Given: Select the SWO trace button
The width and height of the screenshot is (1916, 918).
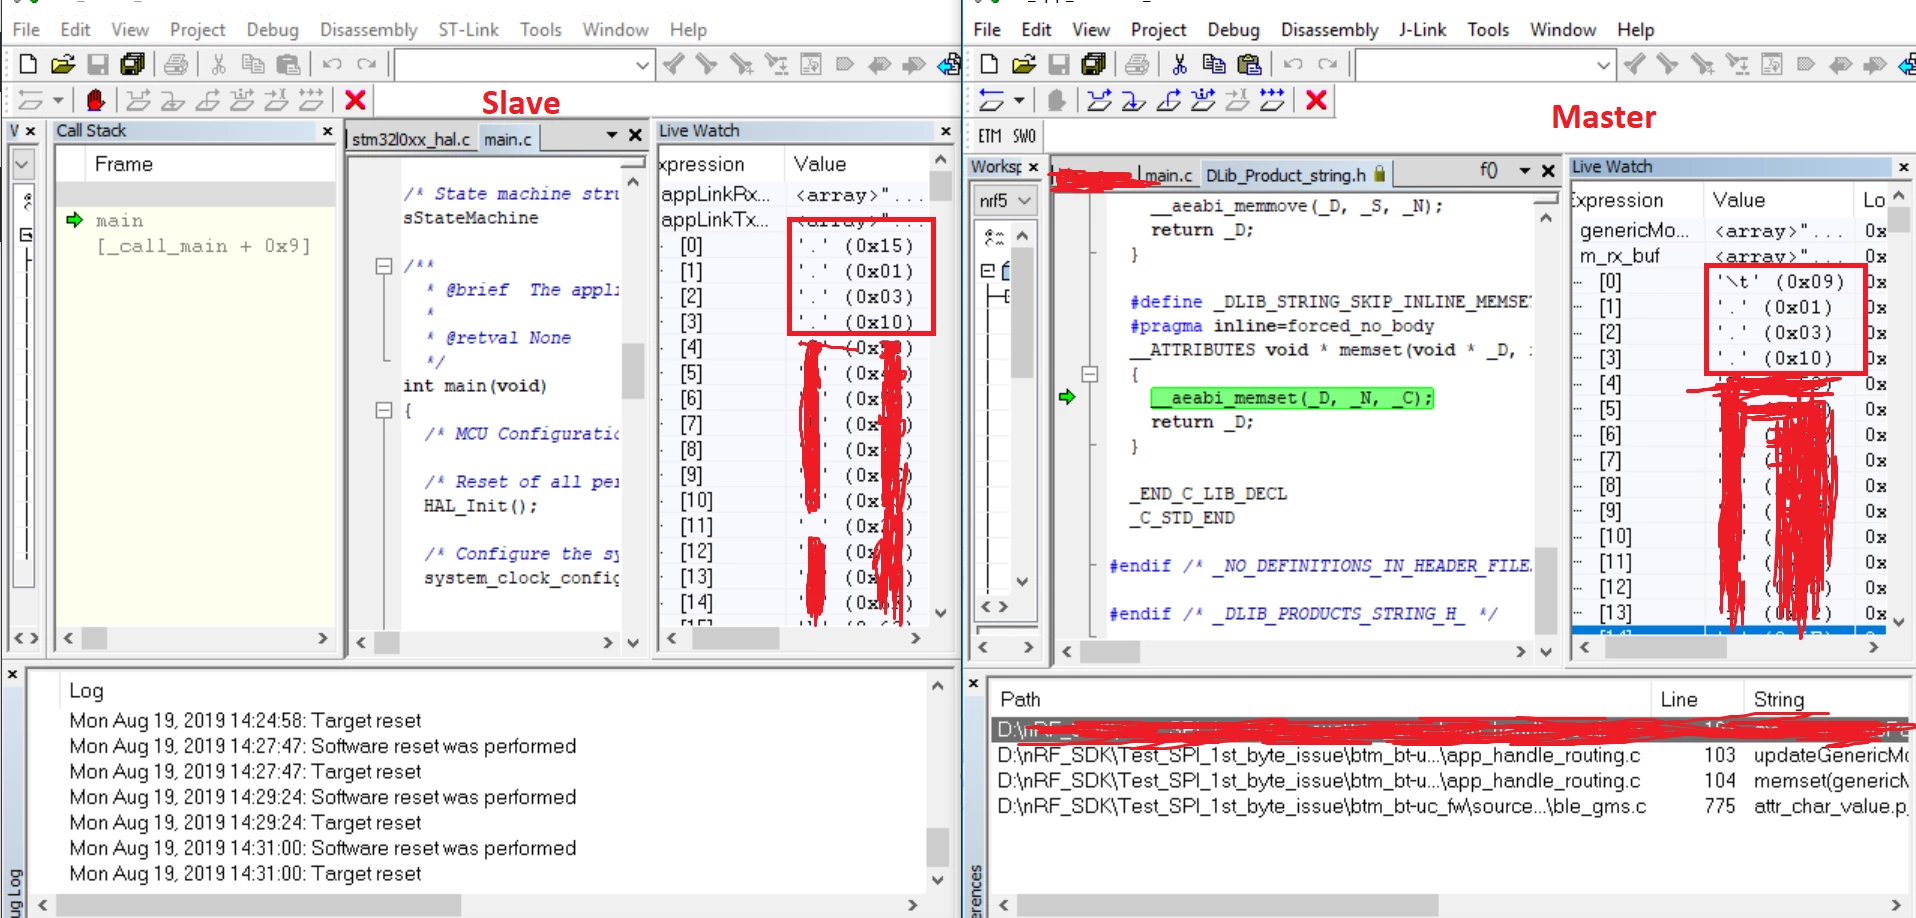Looking at the screenshot, I should [x=1024, y=136].
